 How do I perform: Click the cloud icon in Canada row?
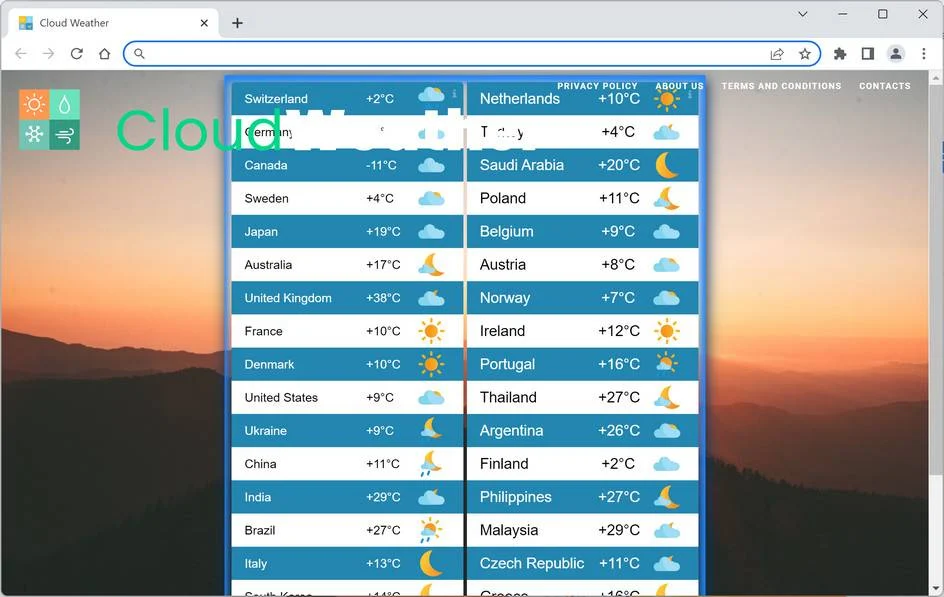(431, 165)
